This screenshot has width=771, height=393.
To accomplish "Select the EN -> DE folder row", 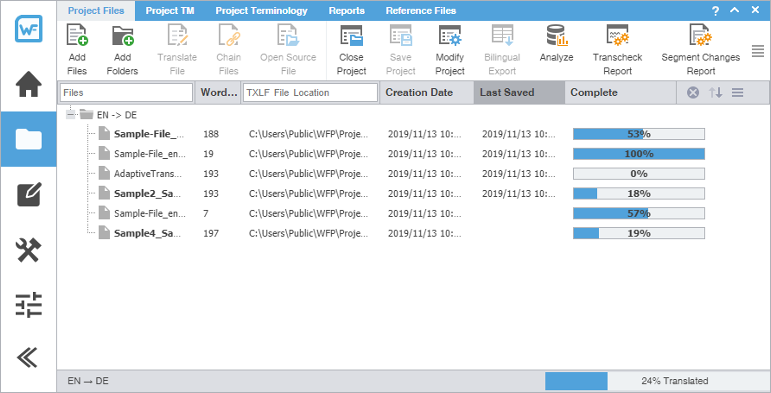I will [109, 115].
